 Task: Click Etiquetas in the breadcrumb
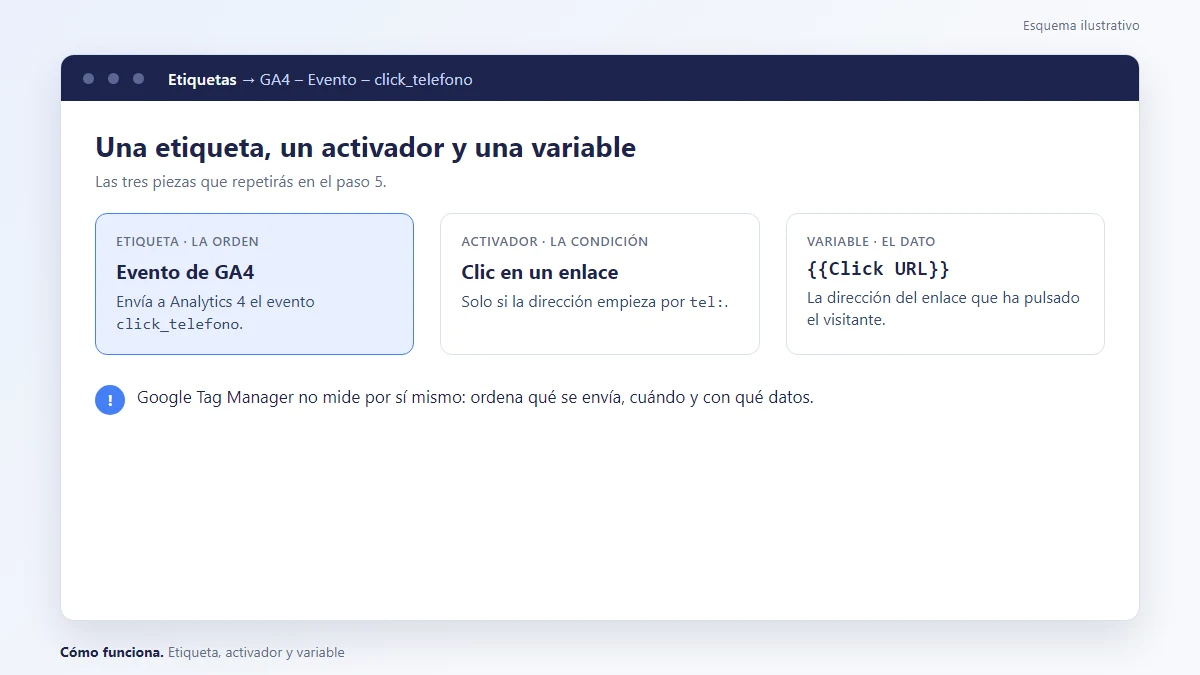(x=202, y=79)
